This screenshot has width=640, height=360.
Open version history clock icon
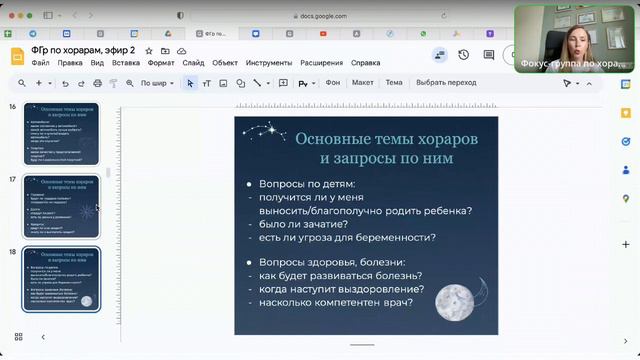pos(463,55)
